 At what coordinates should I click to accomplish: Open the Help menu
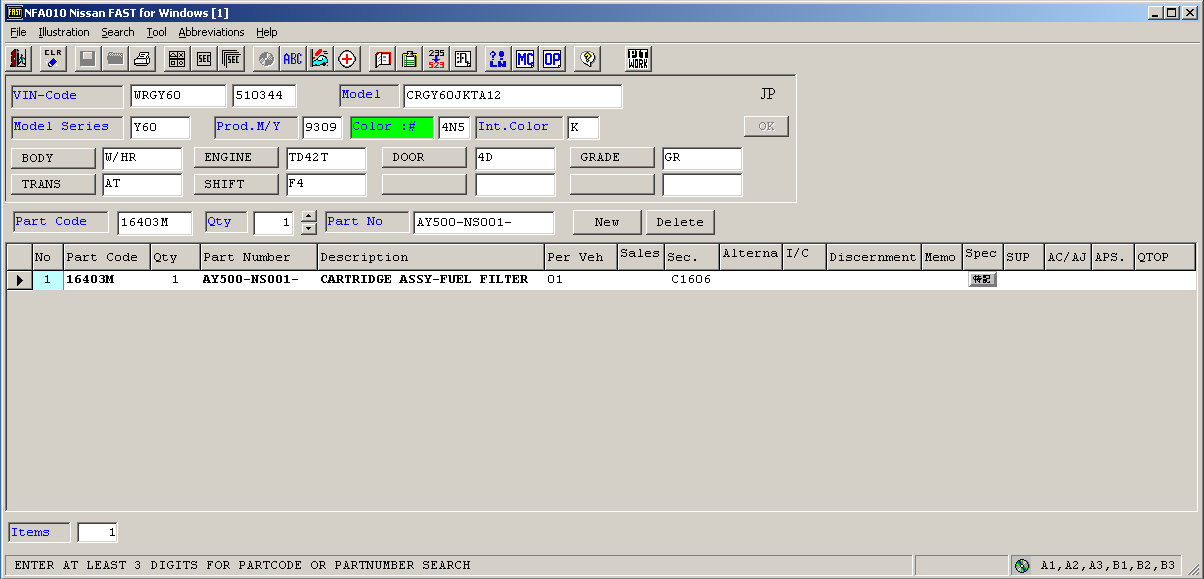click(267, 32)
